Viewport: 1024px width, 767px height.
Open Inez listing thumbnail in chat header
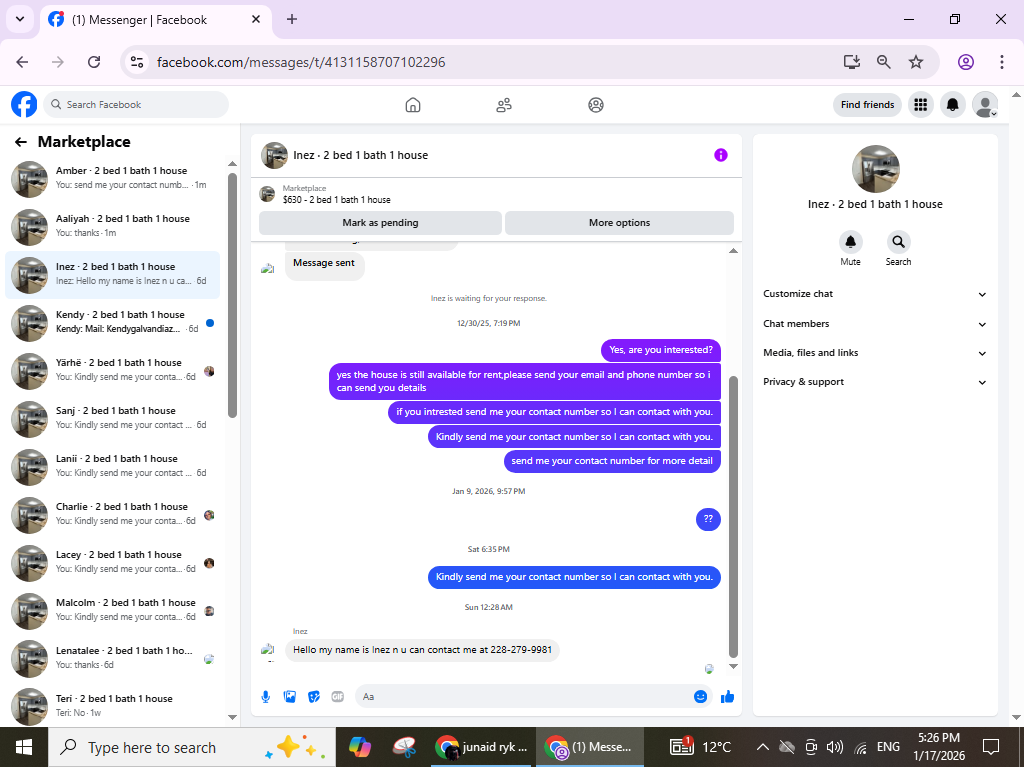point(274,155)
